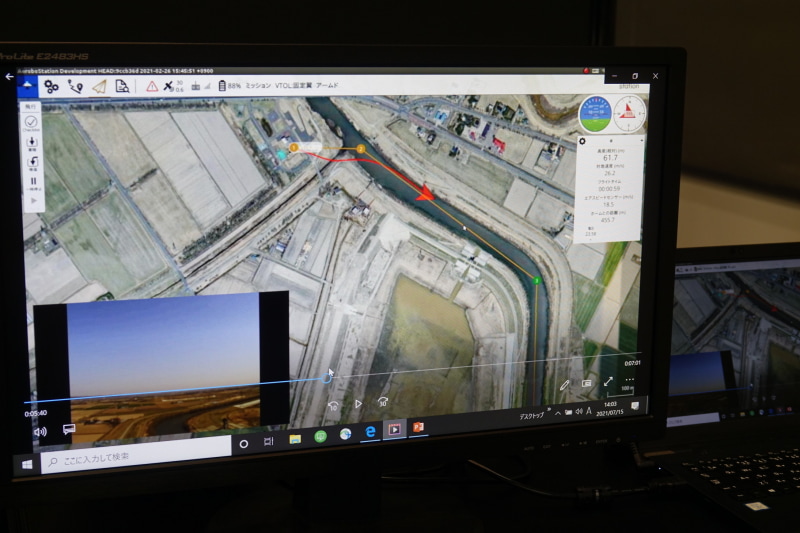The image size is (800, 533).
Task: Open subtitles caption icon in player
Action: click(x=69, y=429)
